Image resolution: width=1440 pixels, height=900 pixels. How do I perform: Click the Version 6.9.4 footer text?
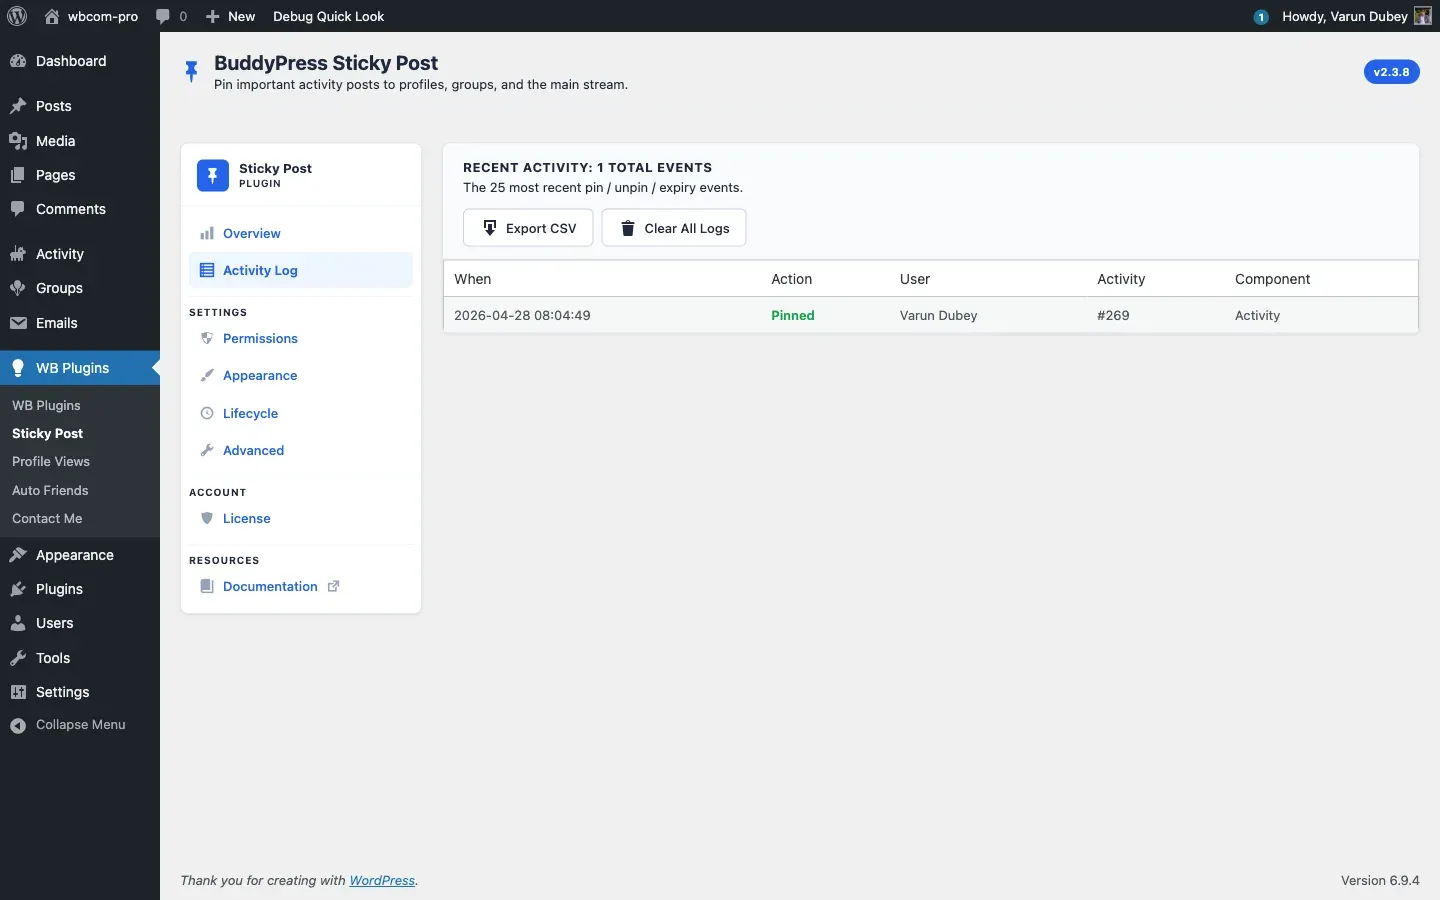point(1380,881)
